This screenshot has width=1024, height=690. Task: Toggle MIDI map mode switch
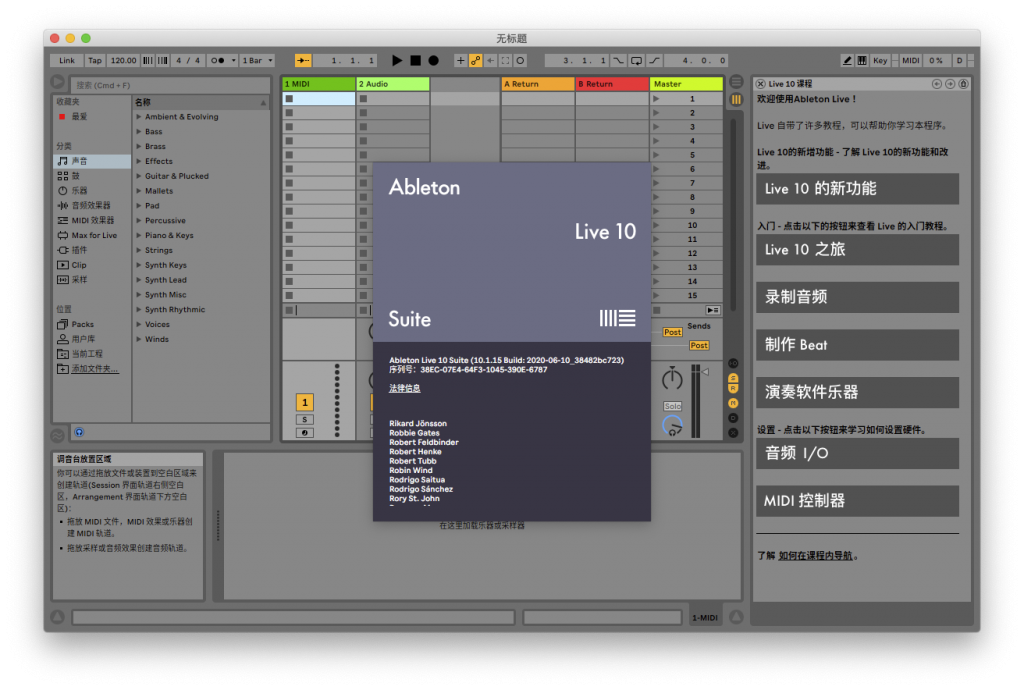[910, 60]
